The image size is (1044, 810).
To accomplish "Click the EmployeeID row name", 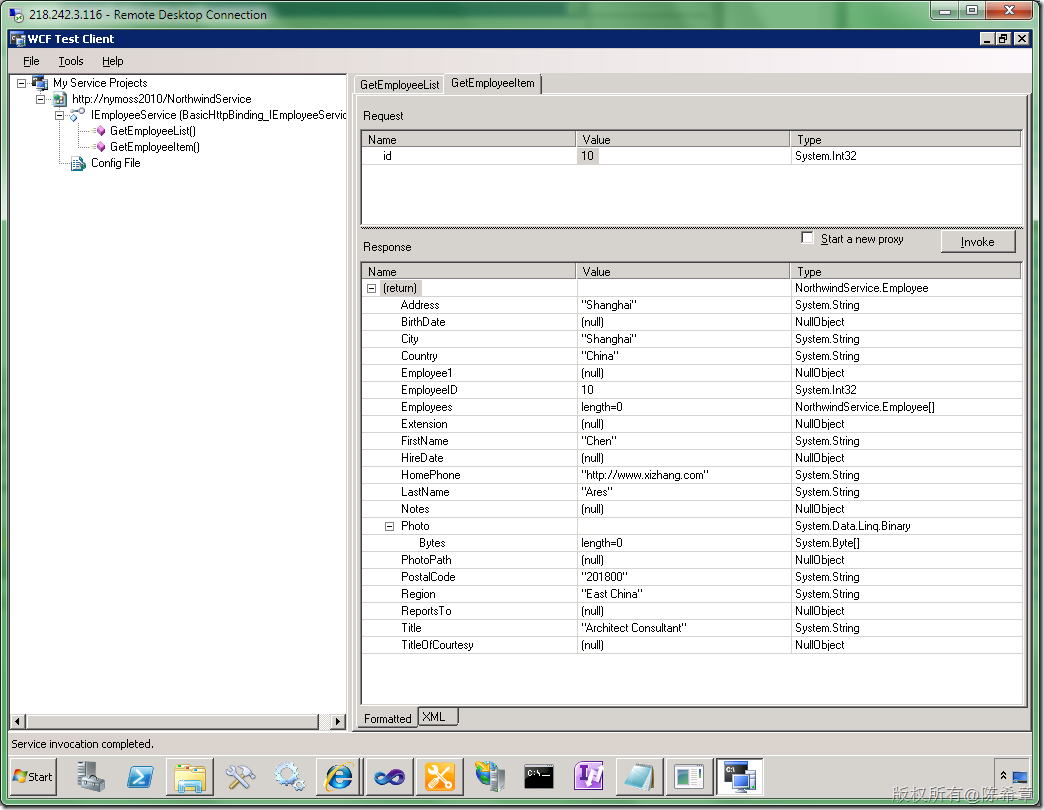I will tap(429, 390).
